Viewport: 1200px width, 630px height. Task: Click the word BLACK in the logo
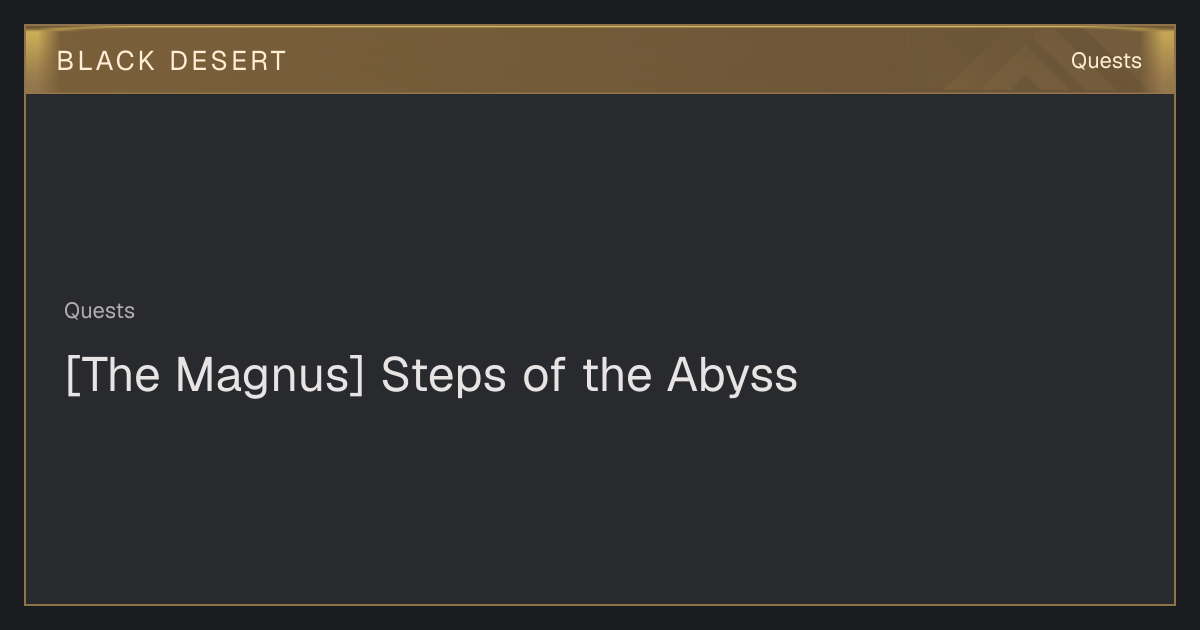(x=106, y=61)
